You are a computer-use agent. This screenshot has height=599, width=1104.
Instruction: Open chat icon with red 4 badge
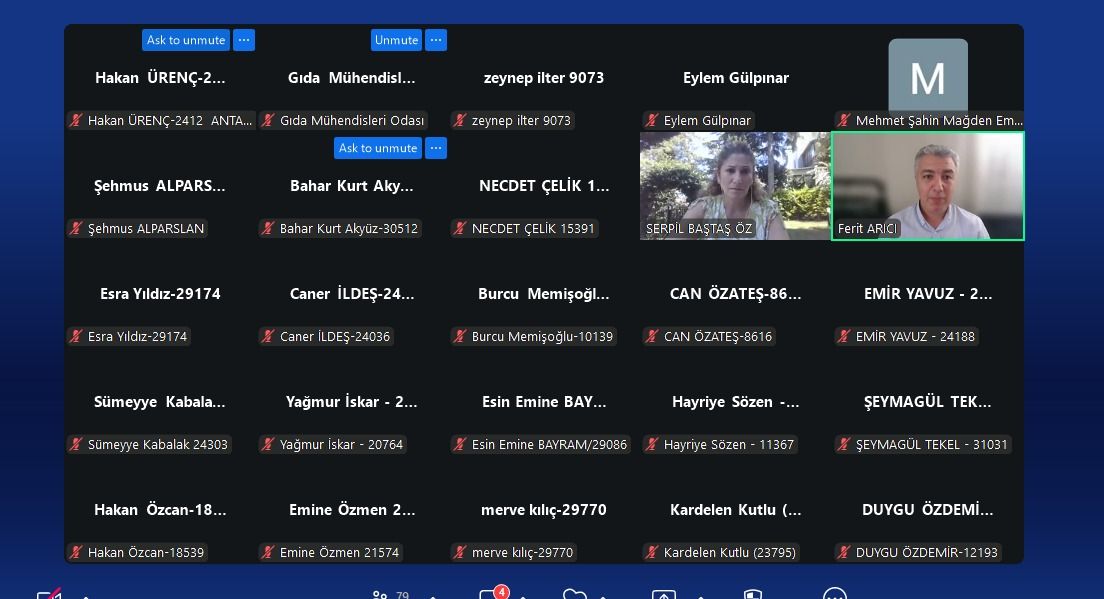tap(493, 593)
